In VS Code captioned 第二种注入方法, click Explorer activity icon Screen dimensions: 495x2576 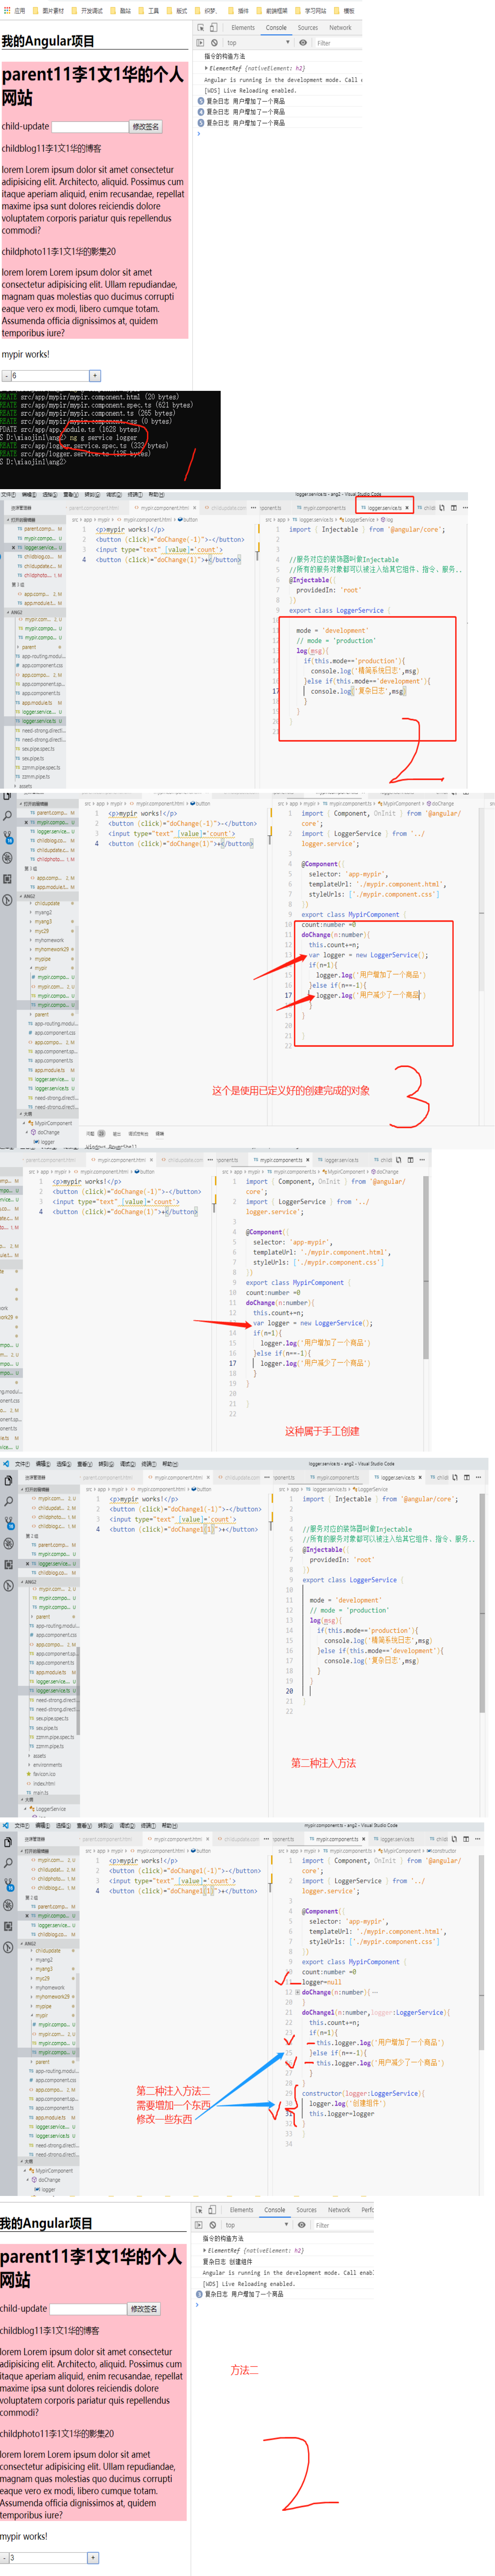coord(8,1480)
